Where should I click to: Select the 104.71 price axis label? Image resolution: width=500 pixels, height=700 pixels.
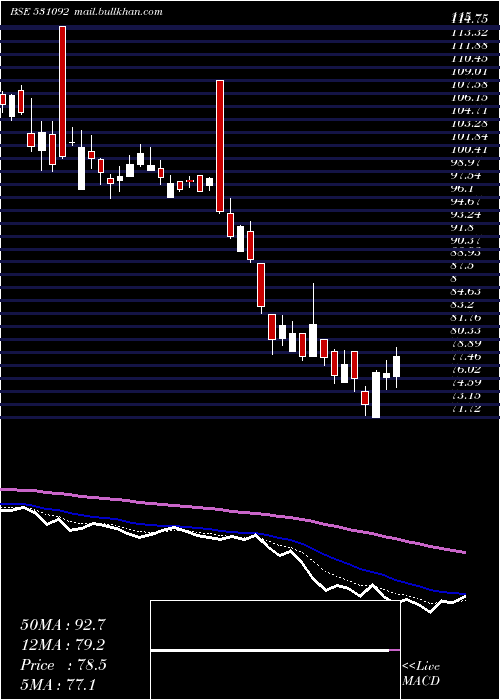pos(467,110)
